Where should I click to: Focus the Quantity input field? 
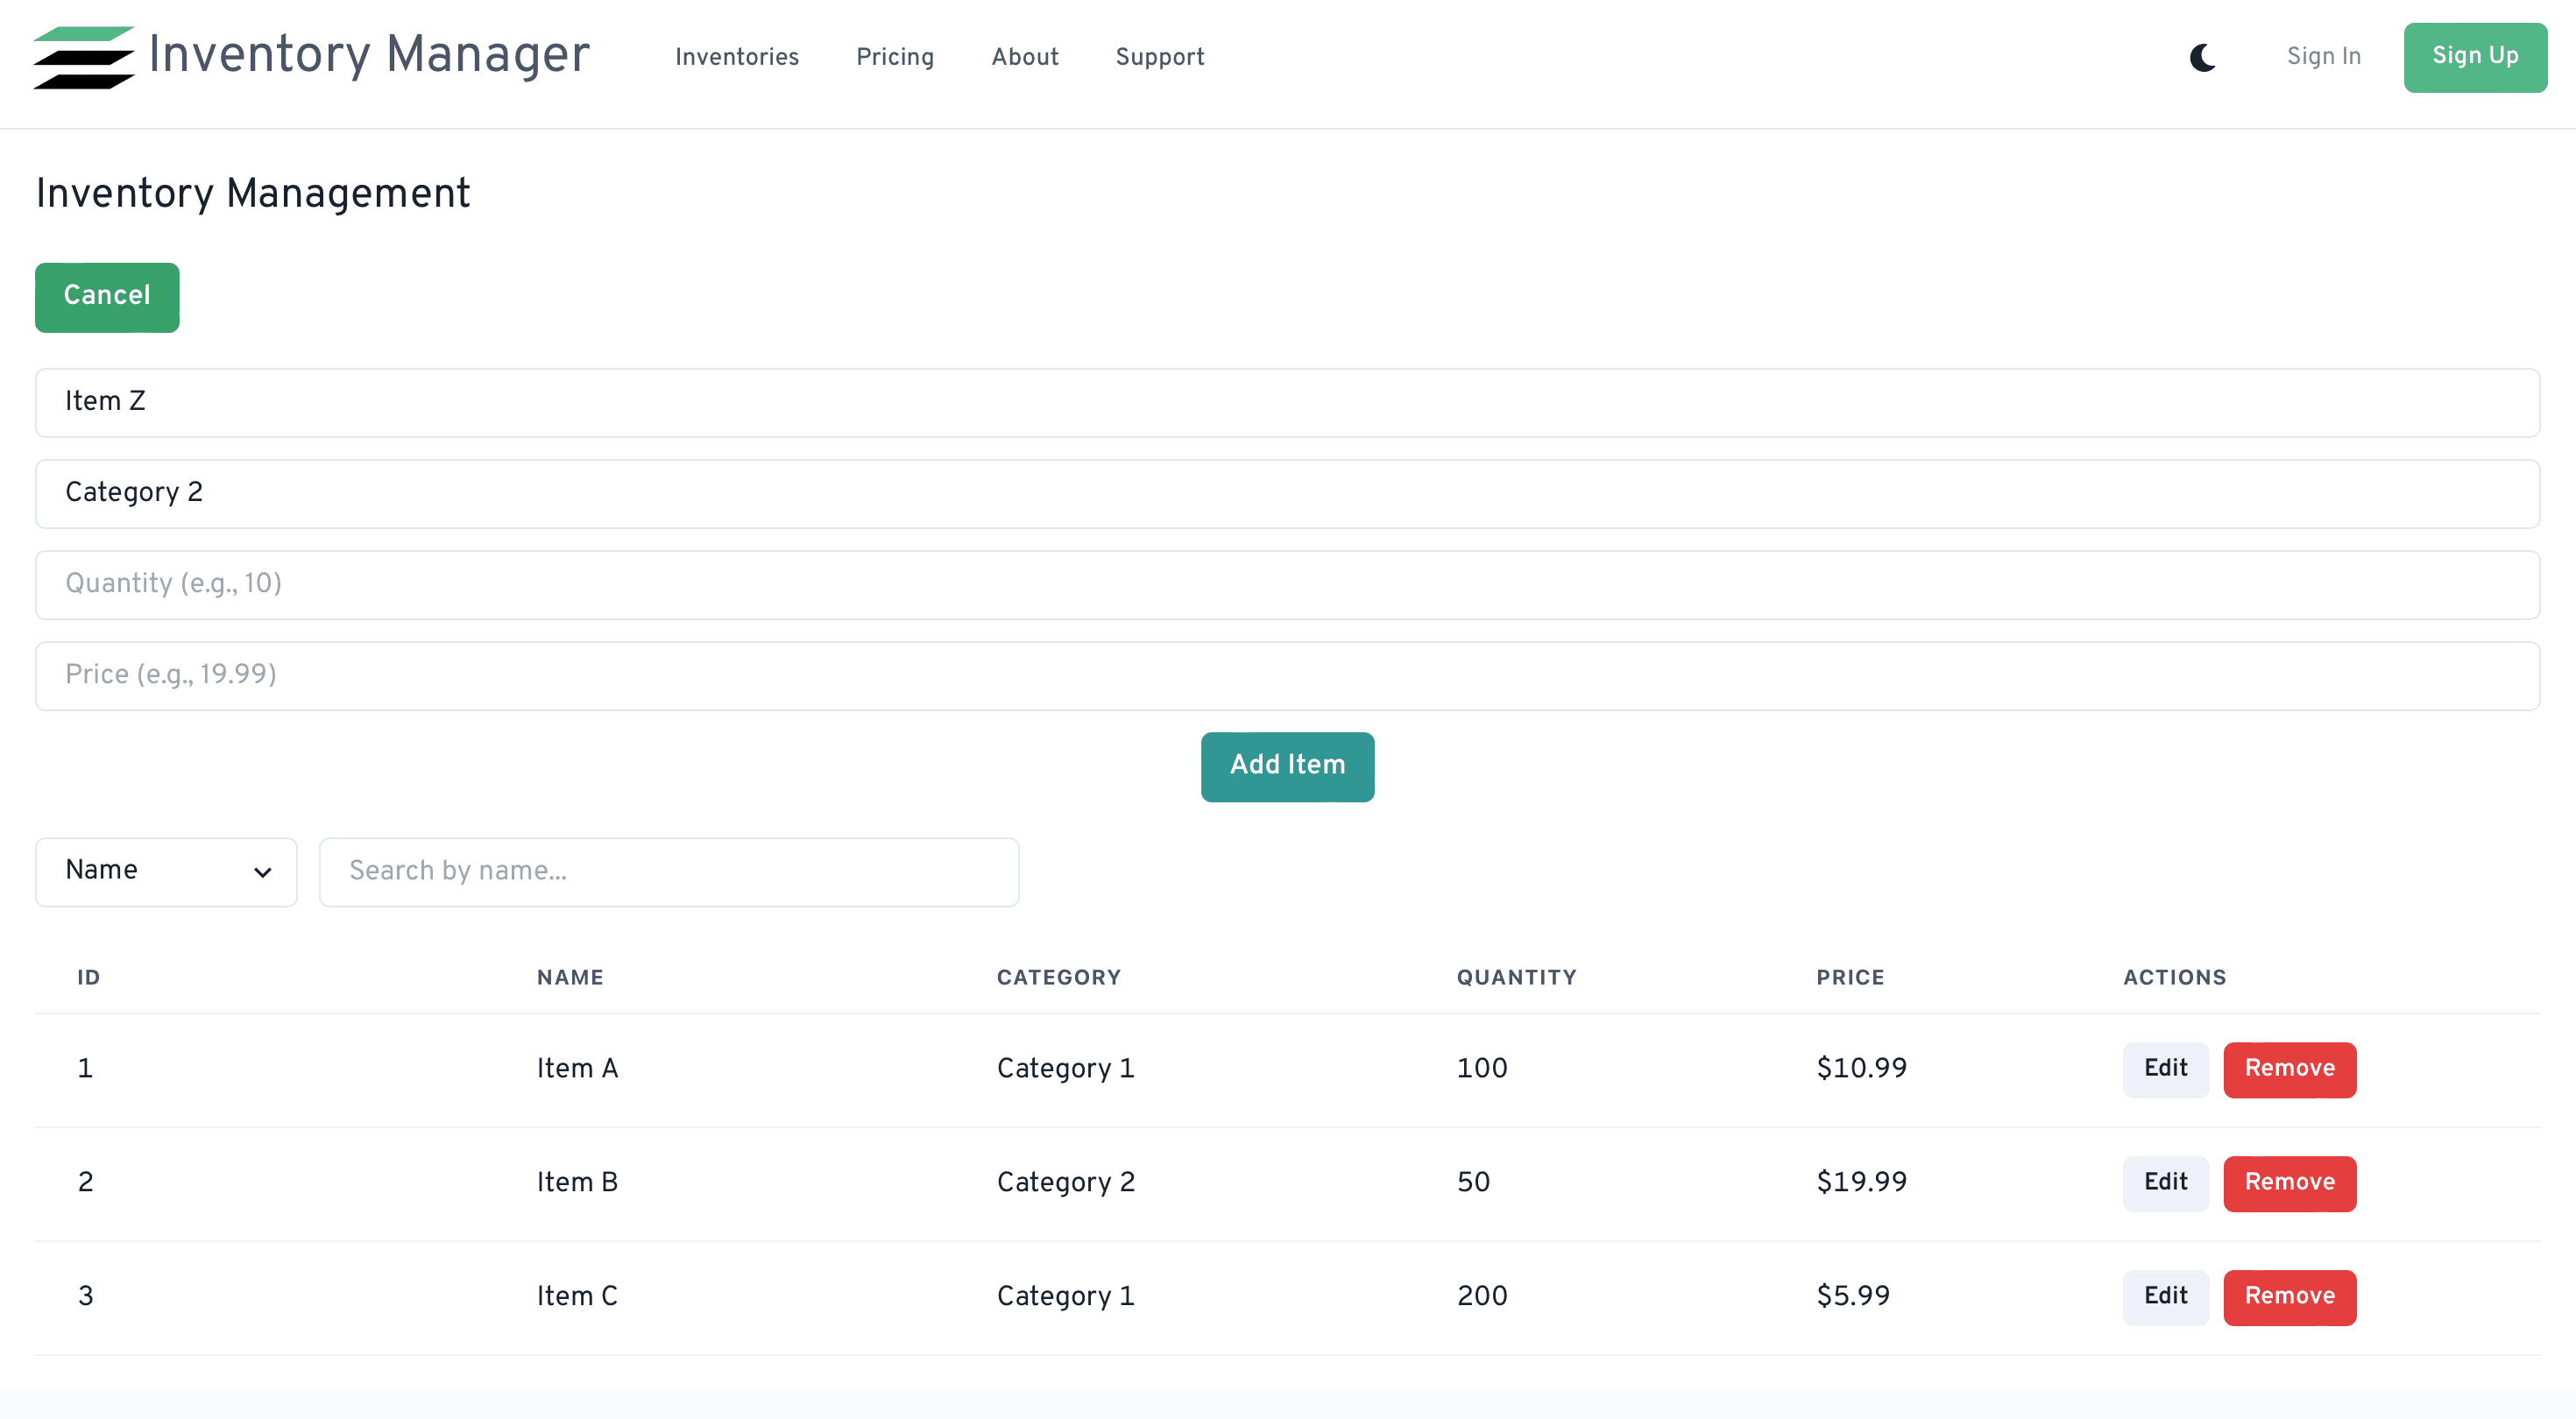[x=1287, y=584]
